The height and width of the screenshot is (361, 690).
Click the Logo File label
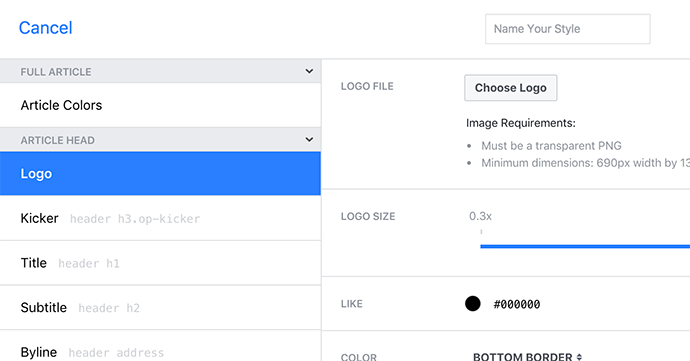click(x=367, y=86)
